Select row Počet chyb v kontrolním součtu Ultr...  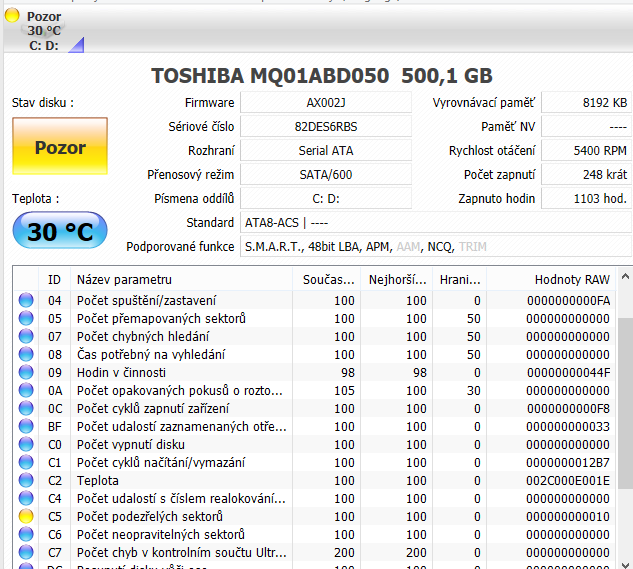(x=314, y=552)
